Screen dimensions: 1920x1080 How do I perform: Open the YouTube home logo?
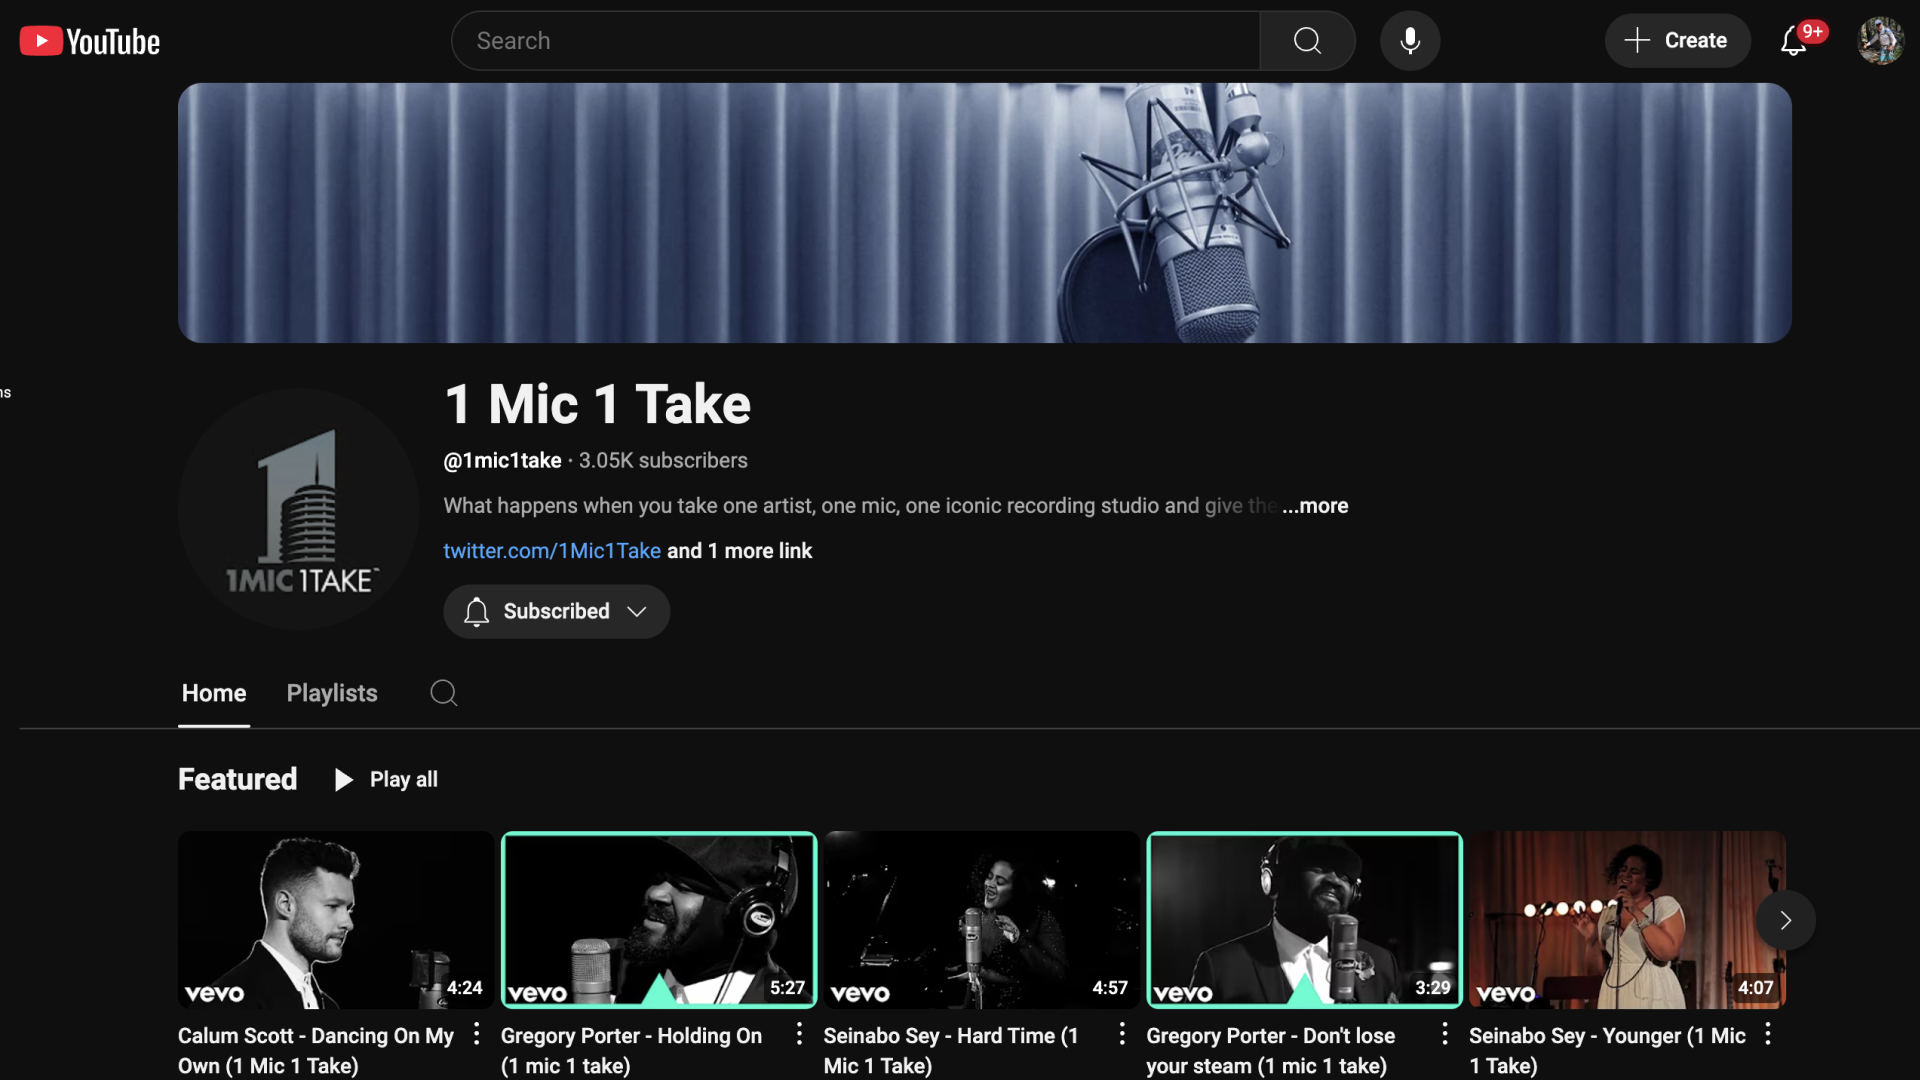click(x=90, y=41)
